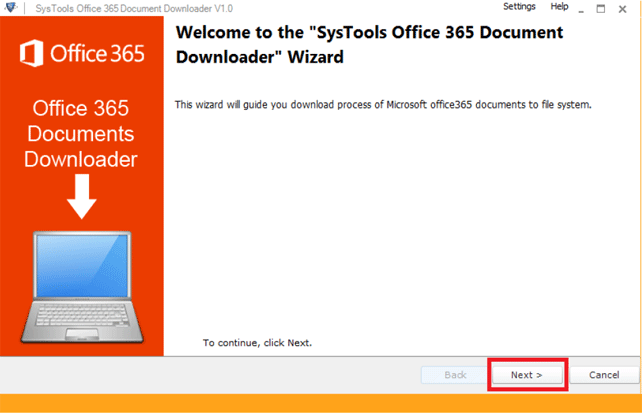Click the "To continue, click Next." text
Image resolution: width=642 pixels, height=413 pixels.
point(257,343)
